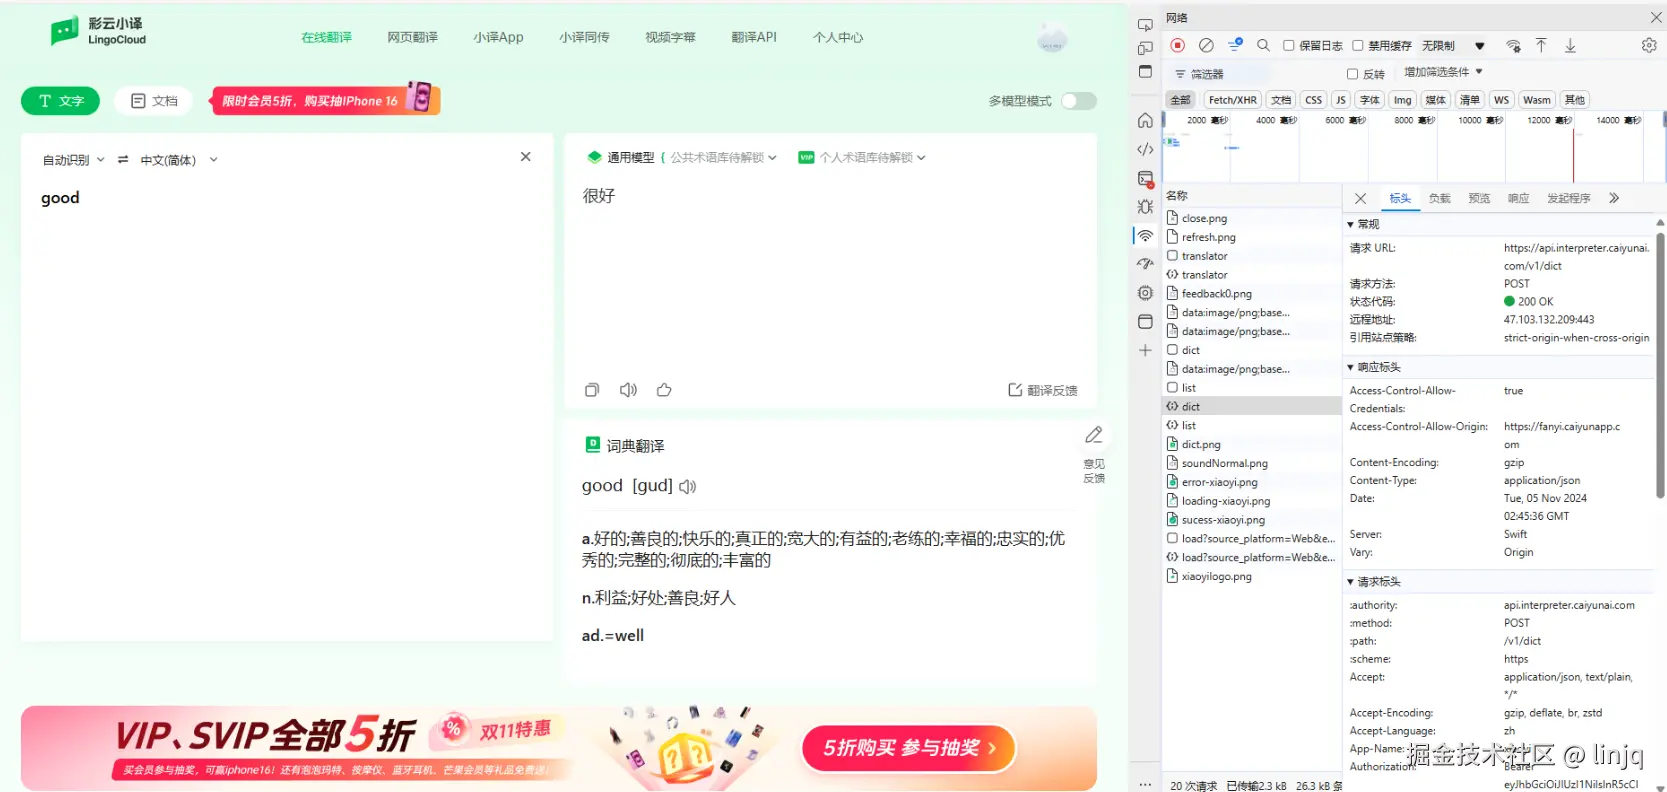Open the 中文(简体) target language dropdown
Viewport: 1667px width, 792px height.
(x=179, y=160)
